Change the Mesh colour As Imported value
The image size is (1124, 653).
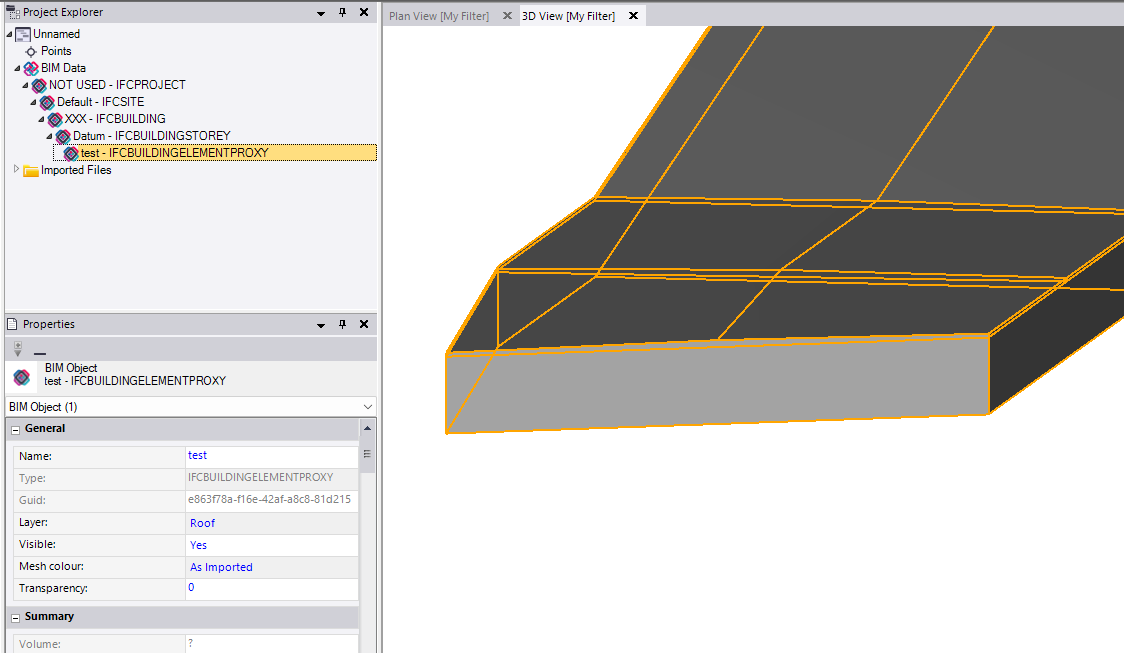coord(221,567)
